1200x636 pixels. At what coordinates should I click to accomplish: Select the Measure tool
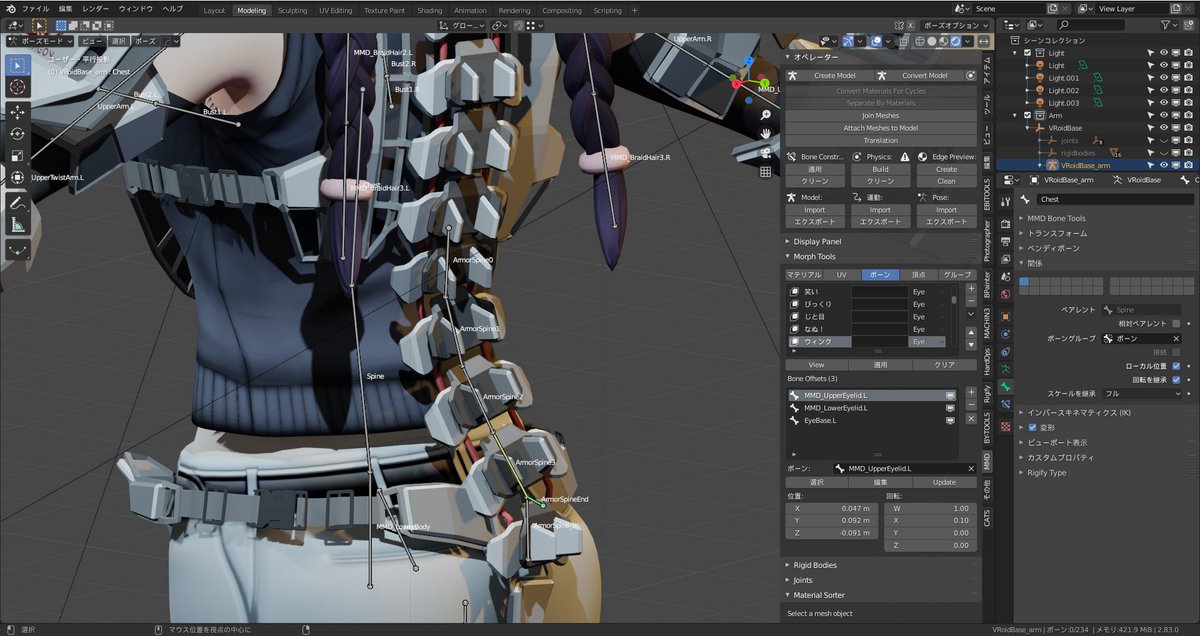pyautogui.click(x=18, y=225)
